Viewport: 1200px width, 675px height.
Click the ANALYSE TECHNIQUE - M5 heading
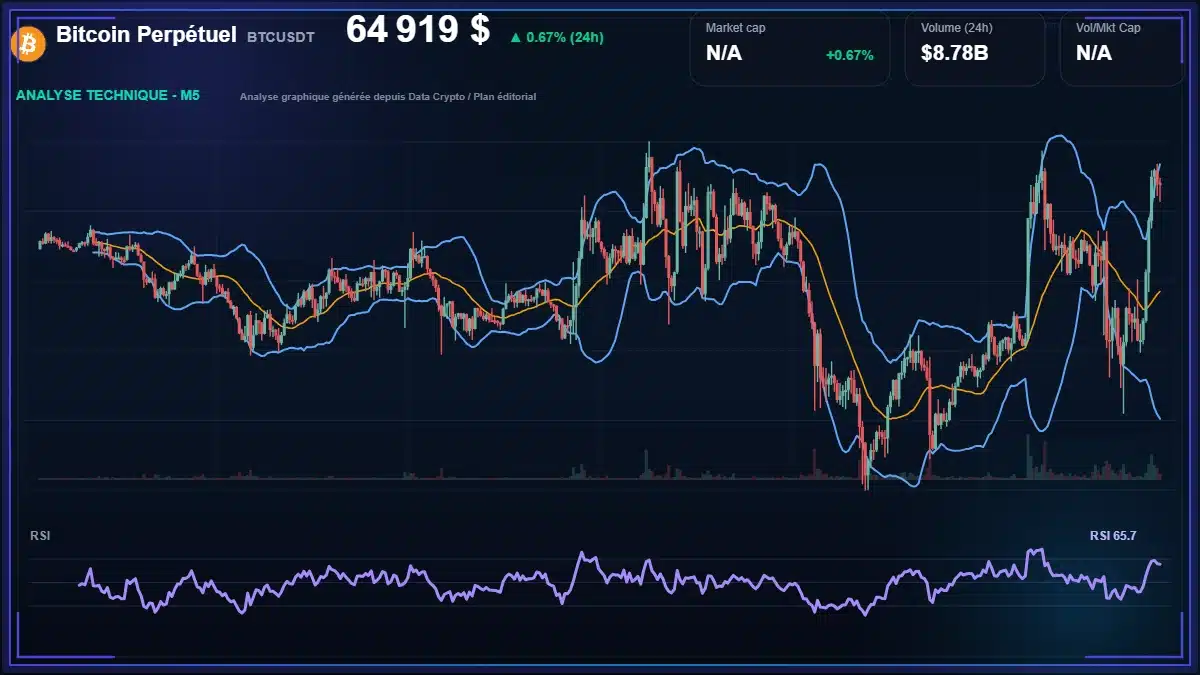pos(108,96)
